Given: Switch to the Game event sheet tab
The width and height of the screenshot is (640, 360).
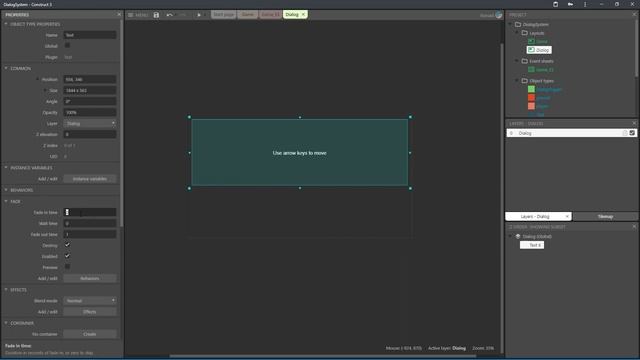Looking at the screenshot, I should coord(270,14).
